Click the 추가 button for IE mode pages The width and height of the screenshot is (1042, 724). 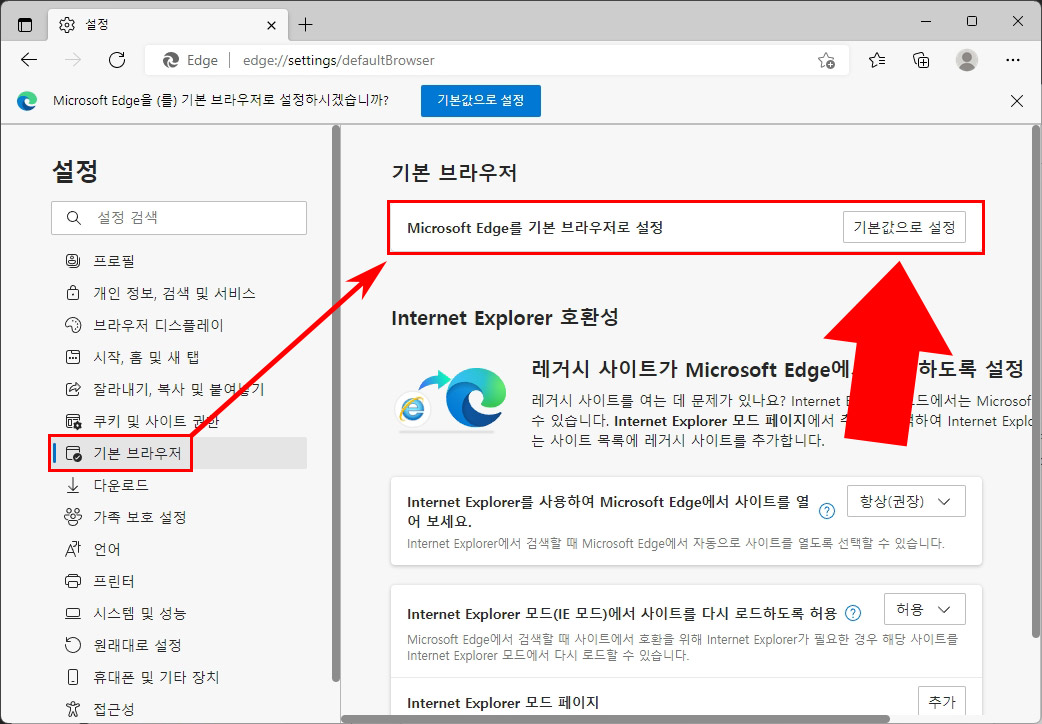940,702
